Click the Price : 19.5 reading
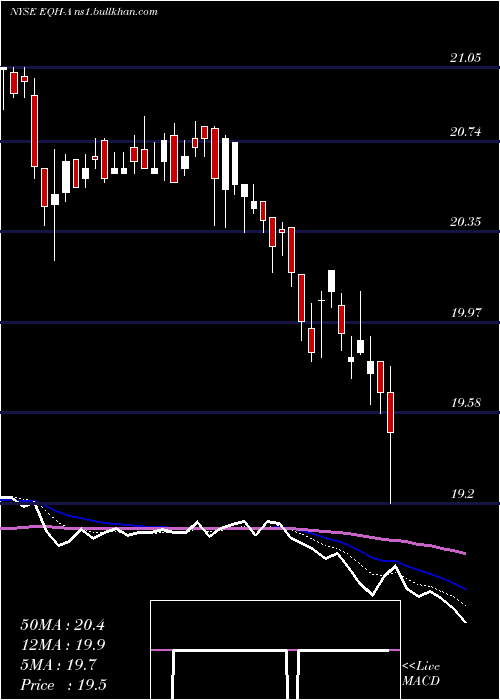This screenshot has height=700, width=500. [63, 685]
